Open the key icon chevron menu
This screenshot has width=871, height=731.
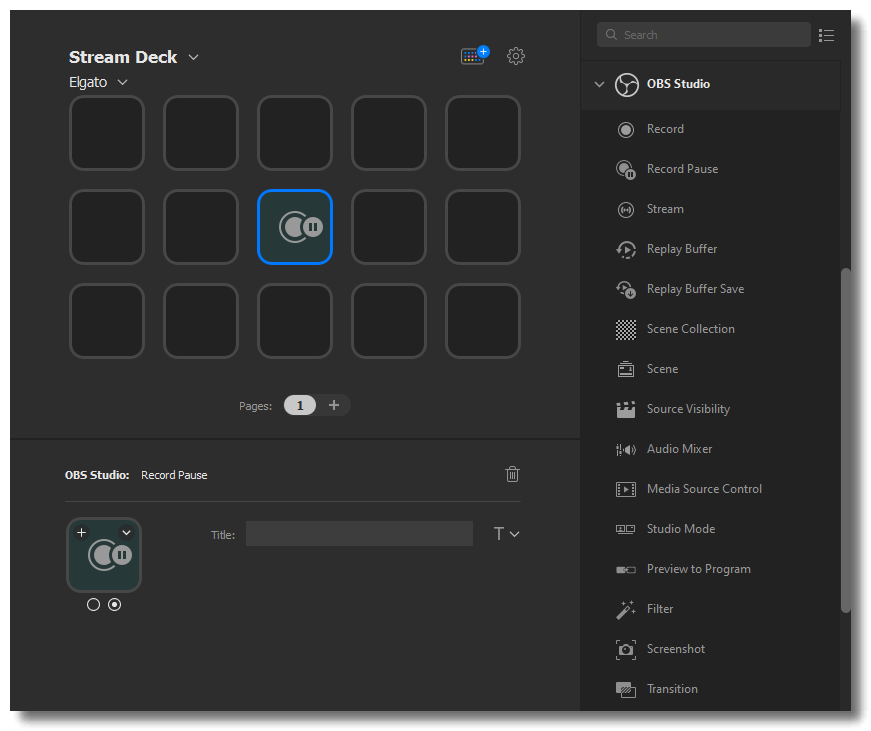click(127, 532)
